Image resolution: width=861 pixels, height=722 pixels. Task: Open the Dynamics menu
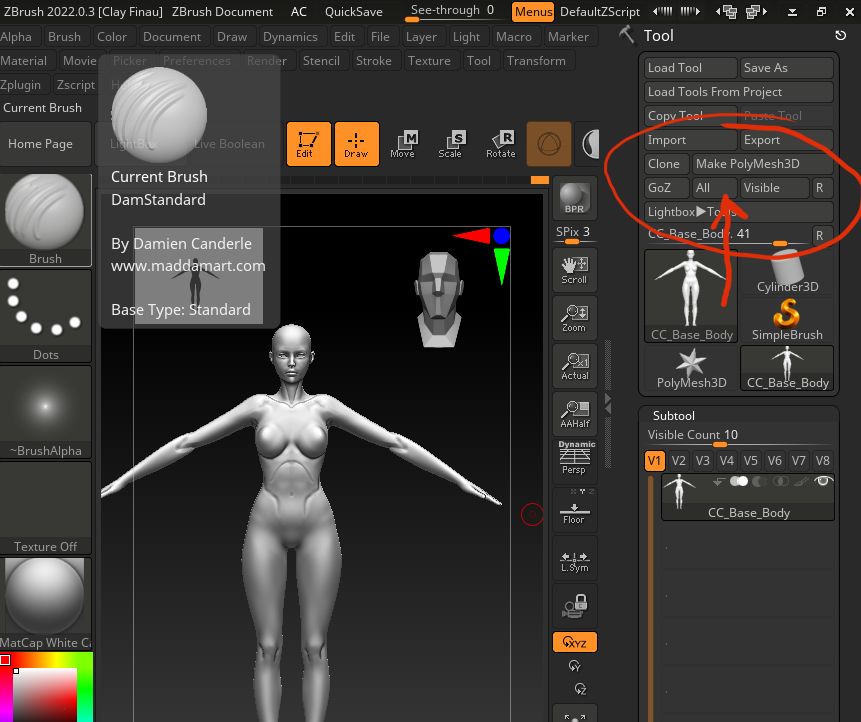(290, 37)
